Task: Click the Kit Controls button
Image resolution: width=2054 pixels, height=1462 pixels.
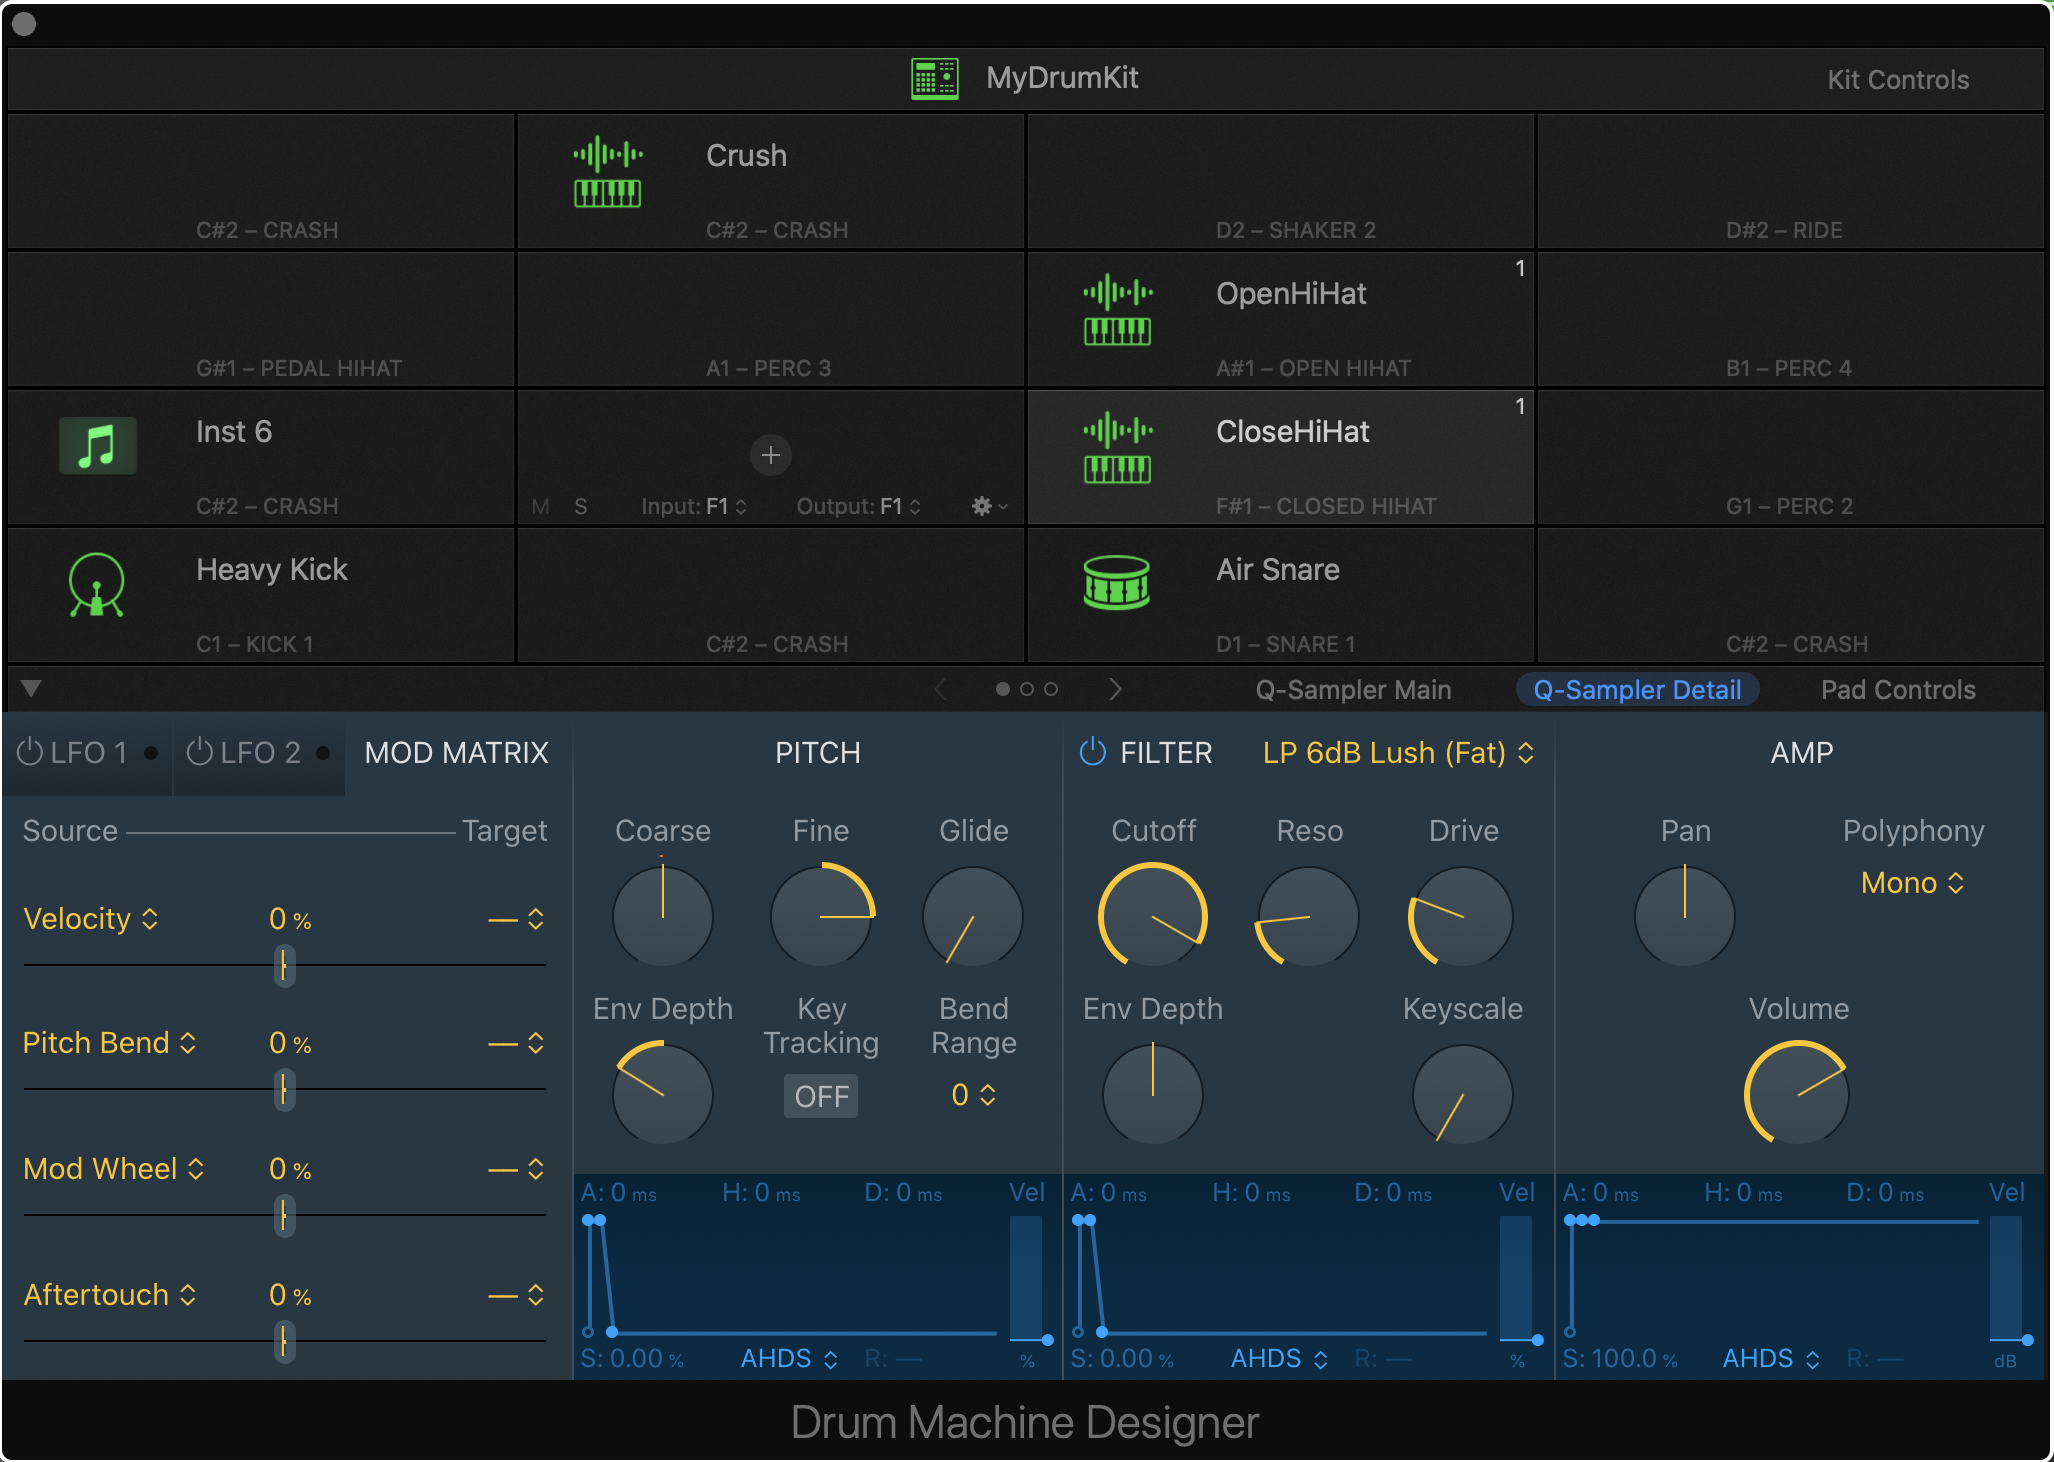Action: [1897, 80]
